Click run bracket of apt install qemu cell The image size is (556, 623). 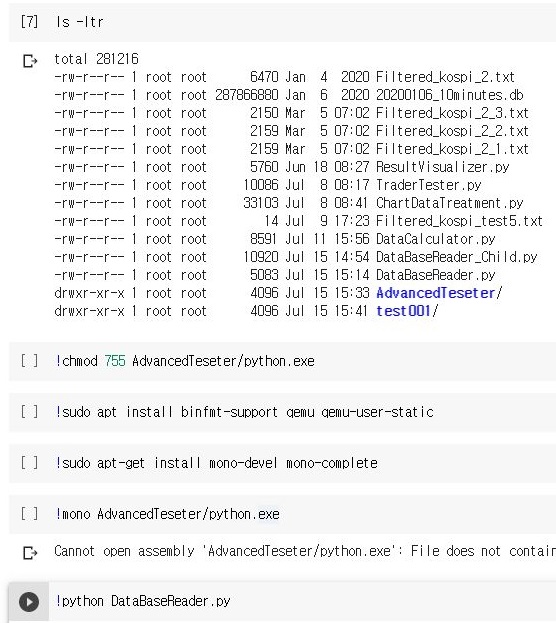pos(29,412)
